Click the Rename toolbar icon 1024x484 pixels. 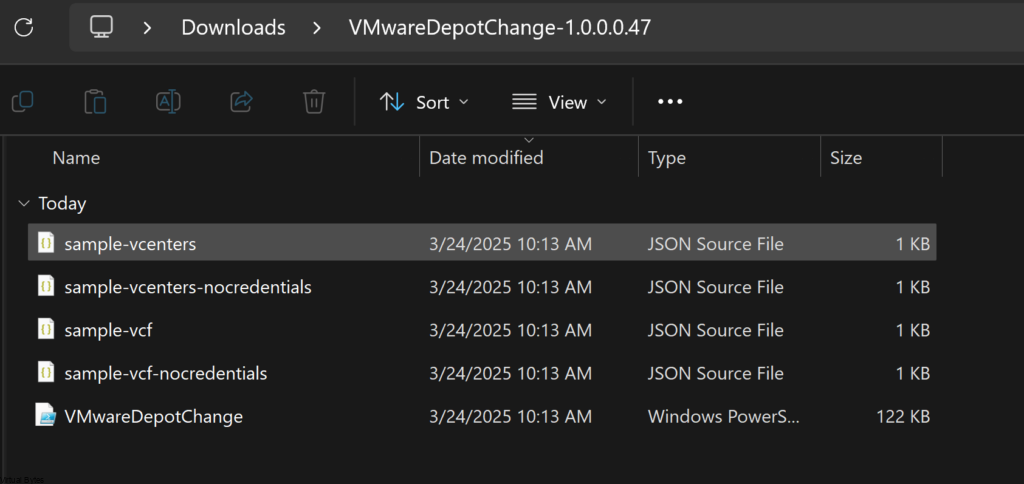[168, 102]
